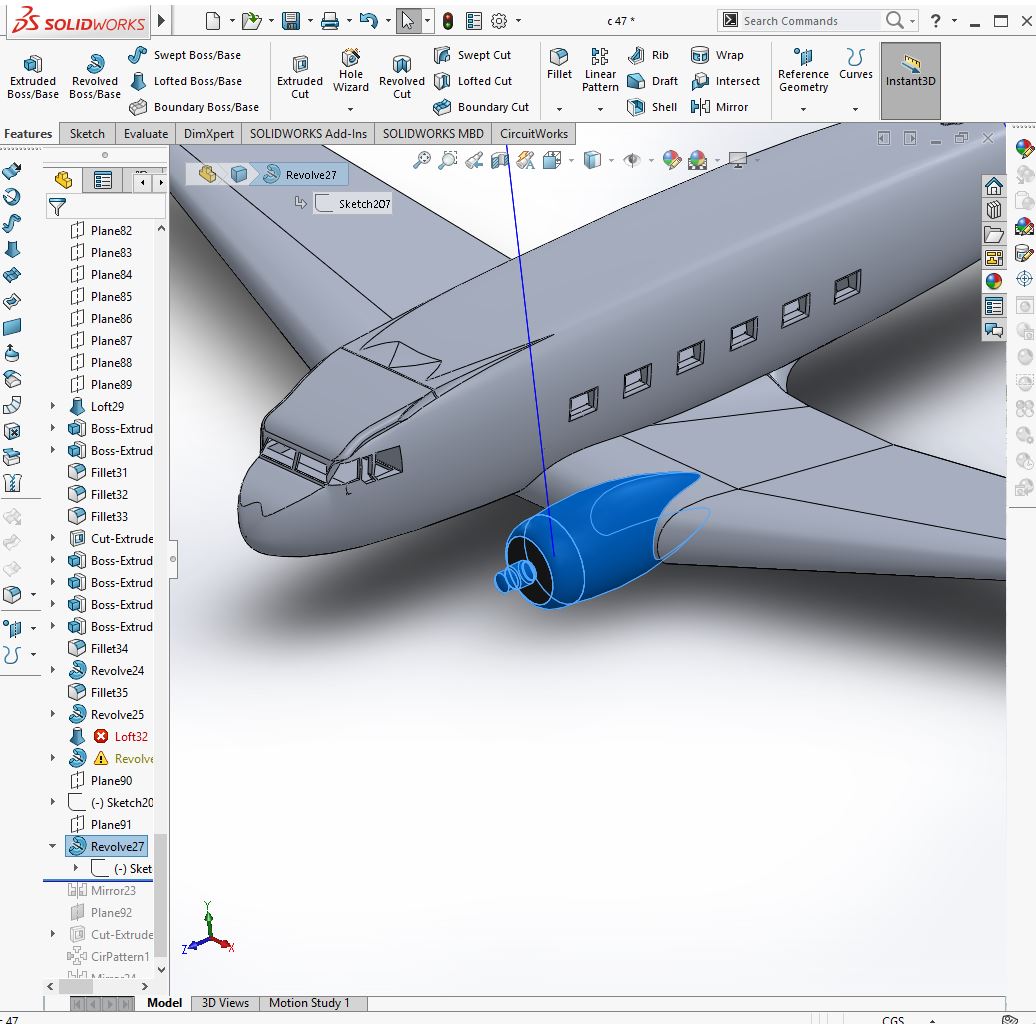1036x1024 pixels.
Task: Switch to Evaluate tab
Action: click(x=145, y=133)
